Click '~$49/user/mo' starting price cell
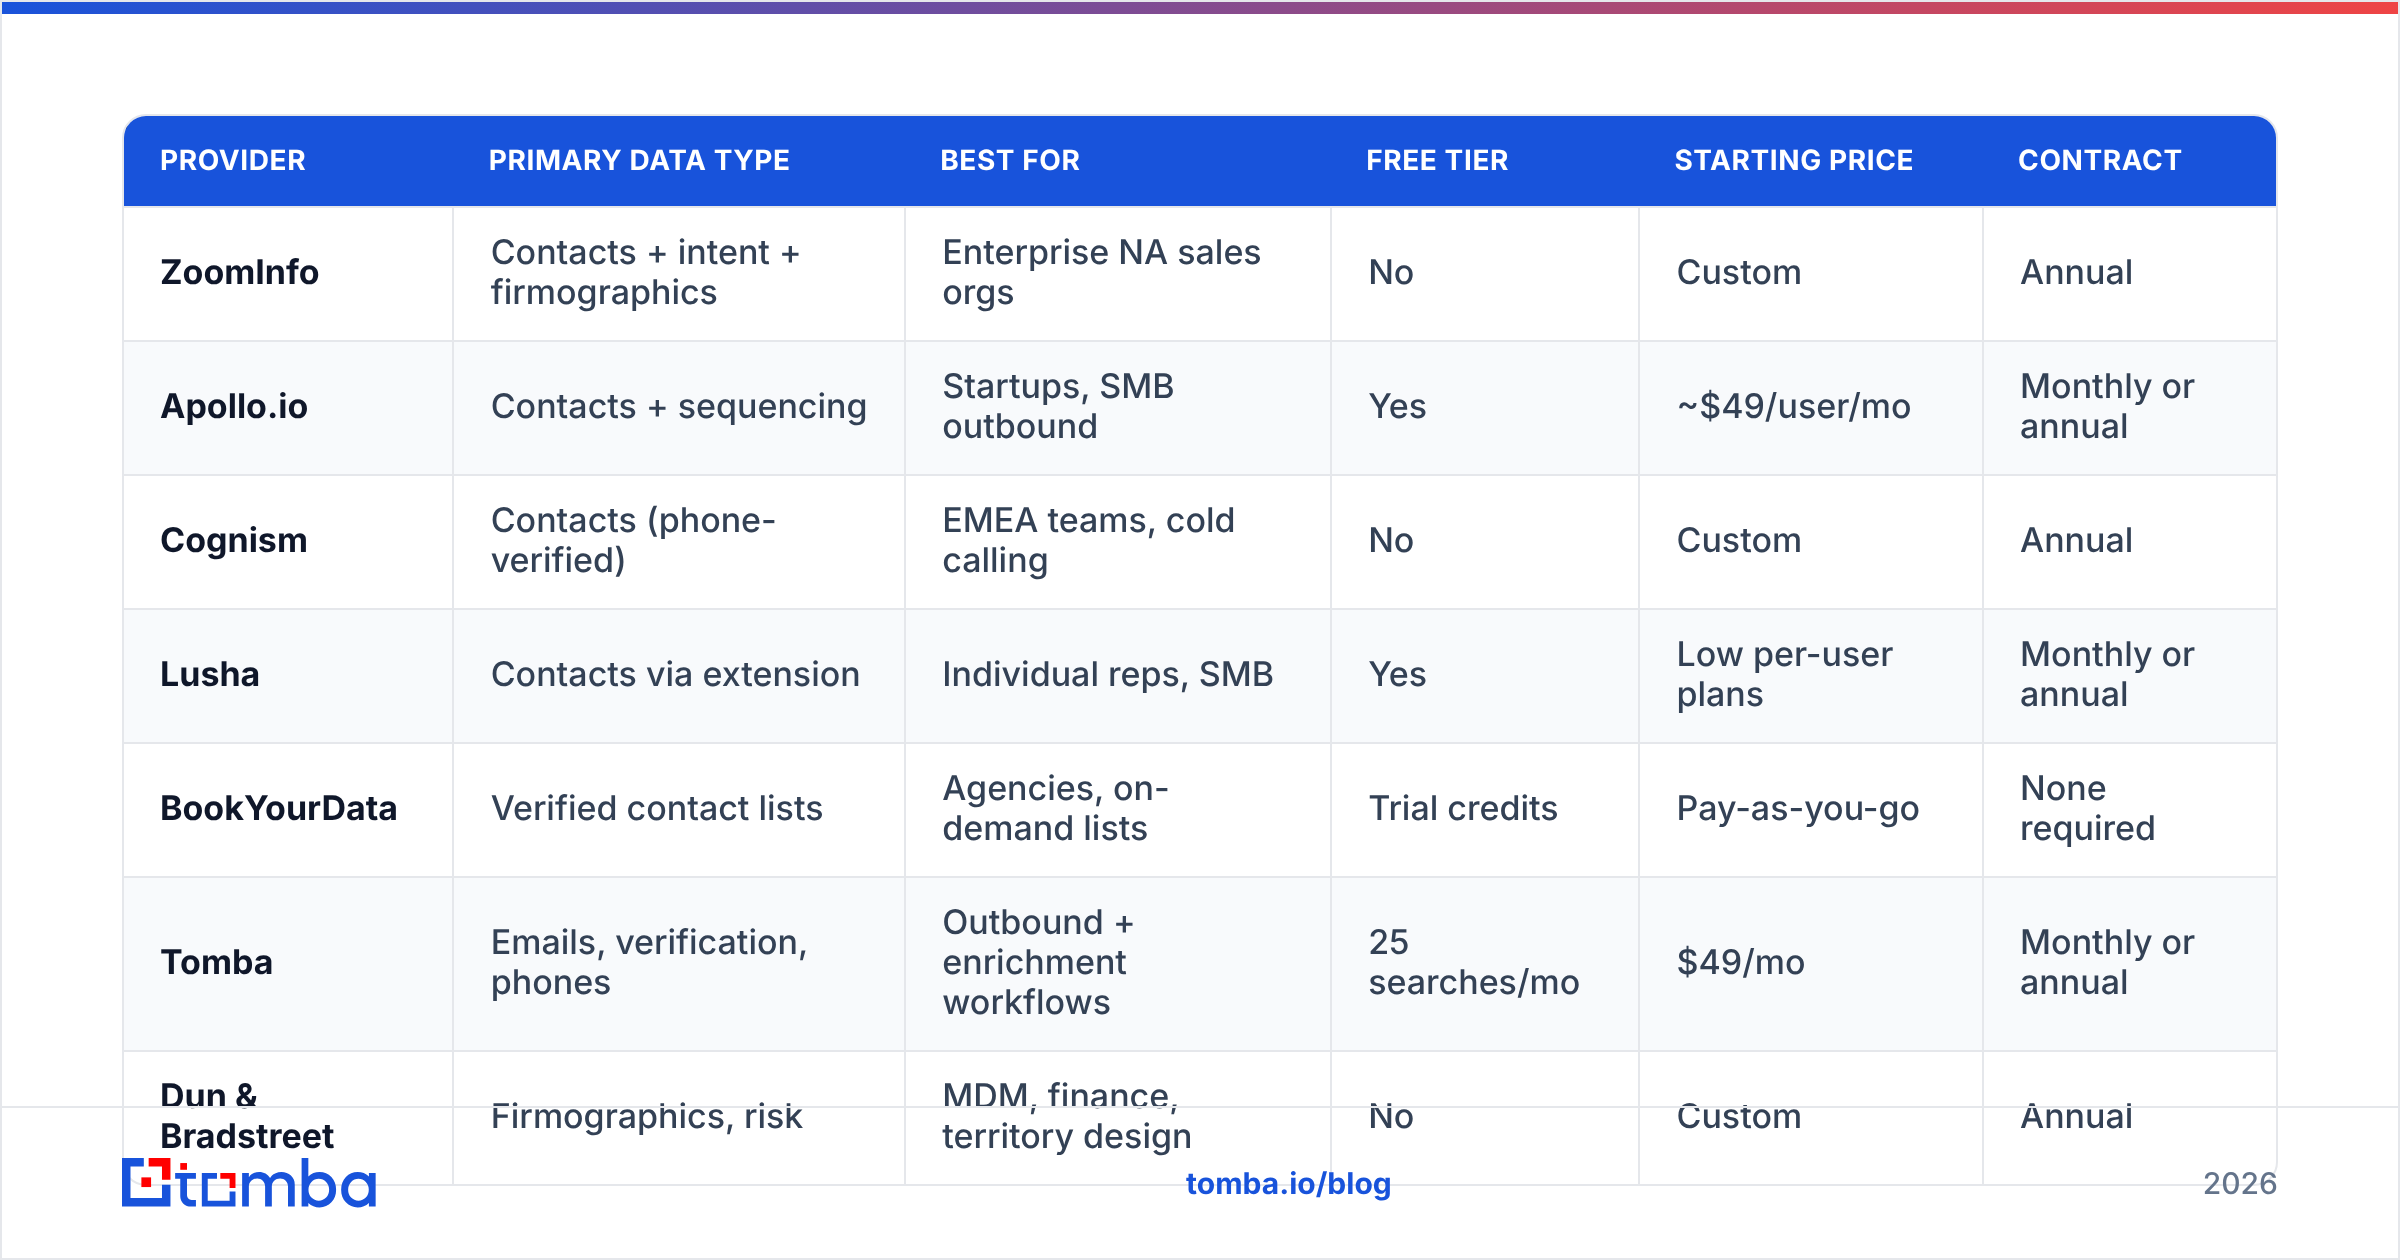The image size is (2400, 1260). [1811, 407]
